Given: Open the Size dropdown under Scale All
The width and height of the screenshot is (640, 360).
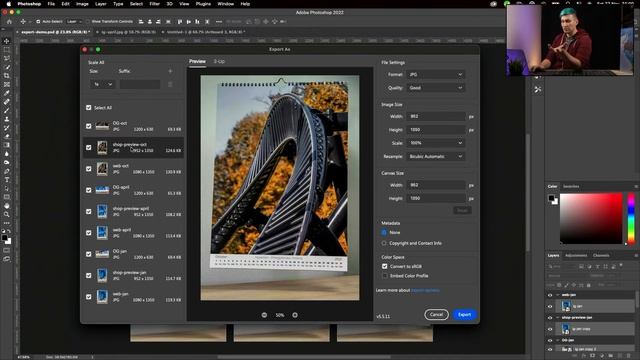Looking at the screenshot, I should [102, 84].
